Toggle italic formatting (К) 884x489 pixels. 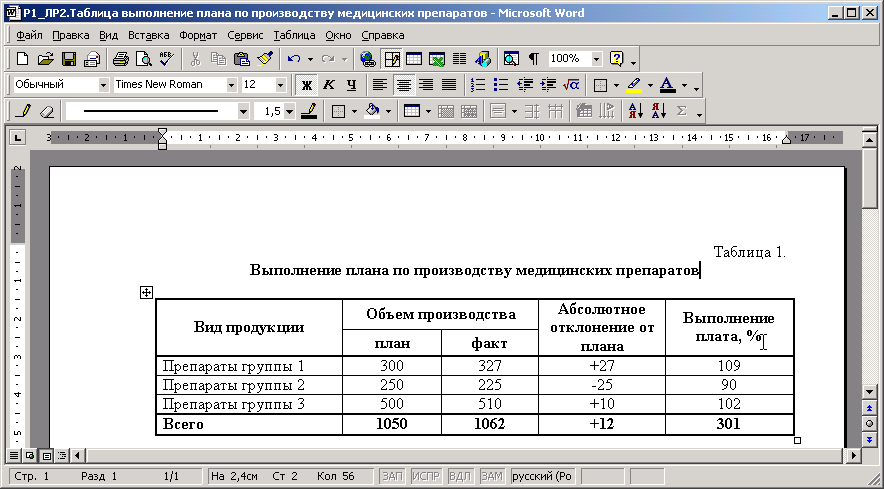pyautogui.click(x=329, y=85)
